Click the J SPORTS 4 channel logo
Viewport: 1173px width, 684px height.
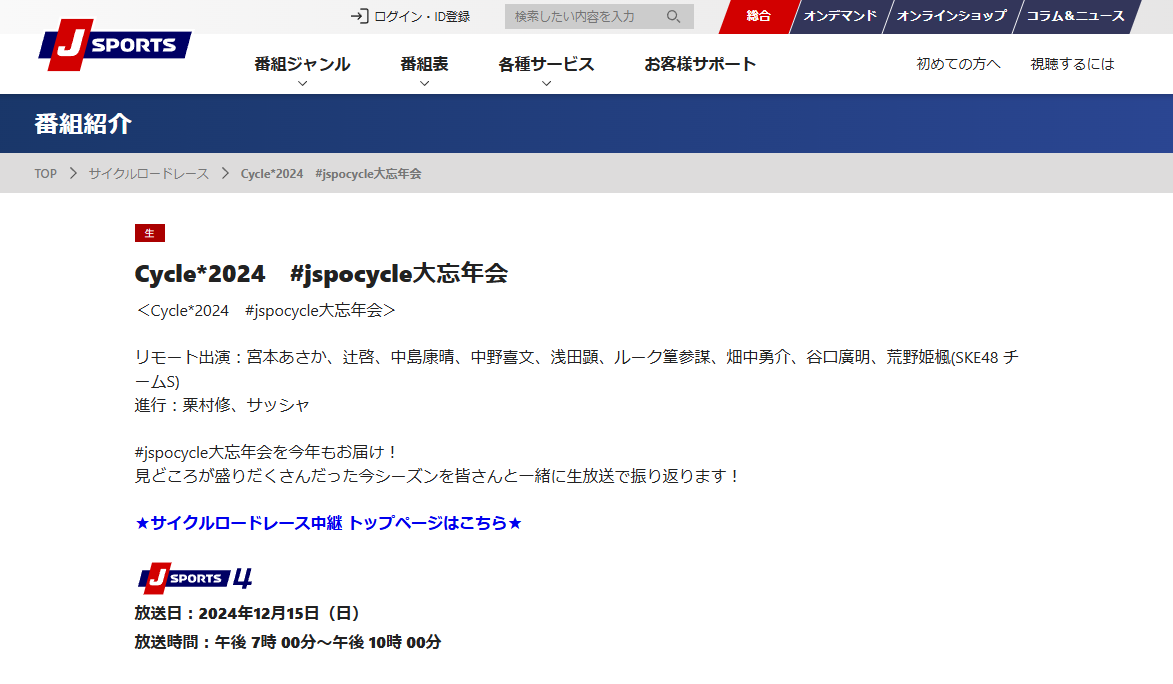[195, 578]
